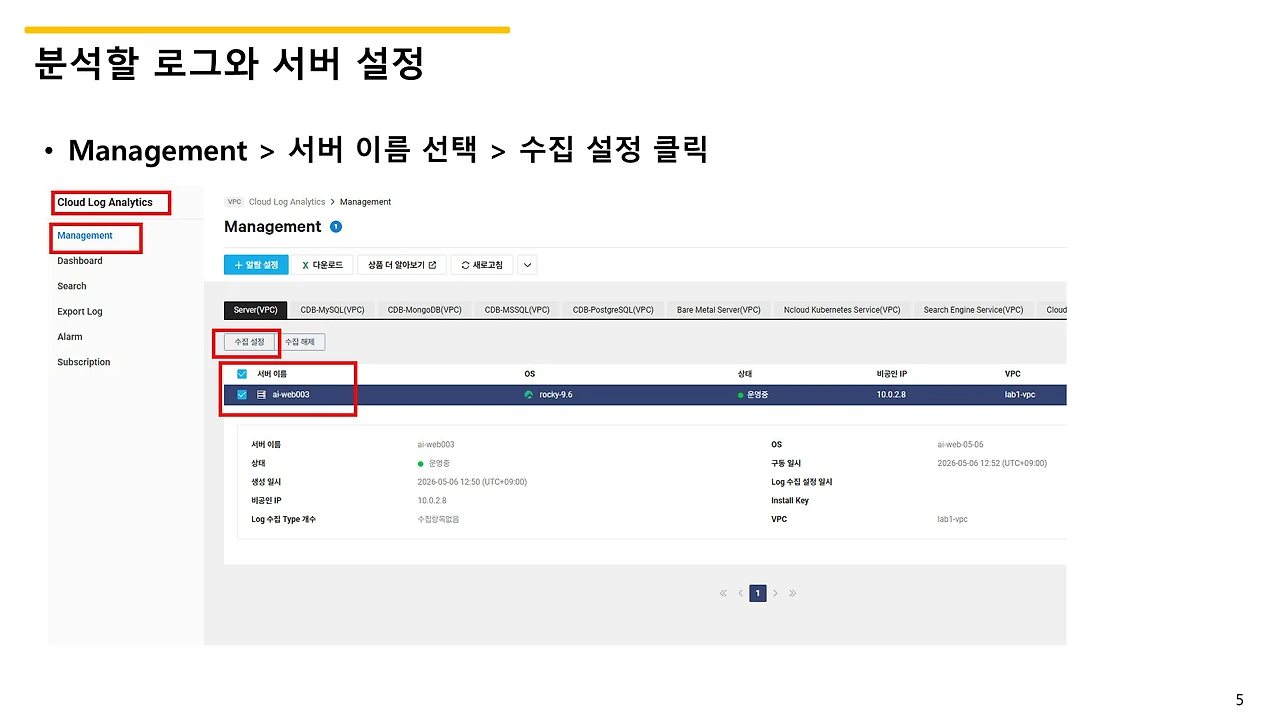Viewport: 1280px width, 720px height.
Task: Click the 알람 설정 button
Action: click(256, 265)
